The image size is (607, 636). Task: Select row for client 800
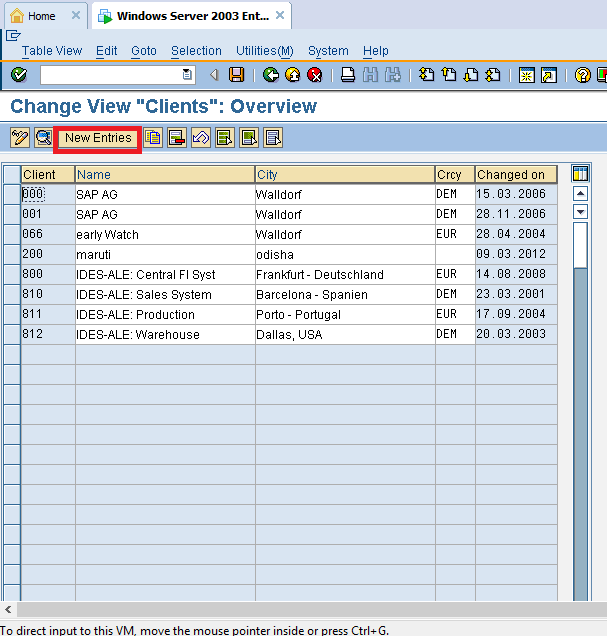pos(11,274)
